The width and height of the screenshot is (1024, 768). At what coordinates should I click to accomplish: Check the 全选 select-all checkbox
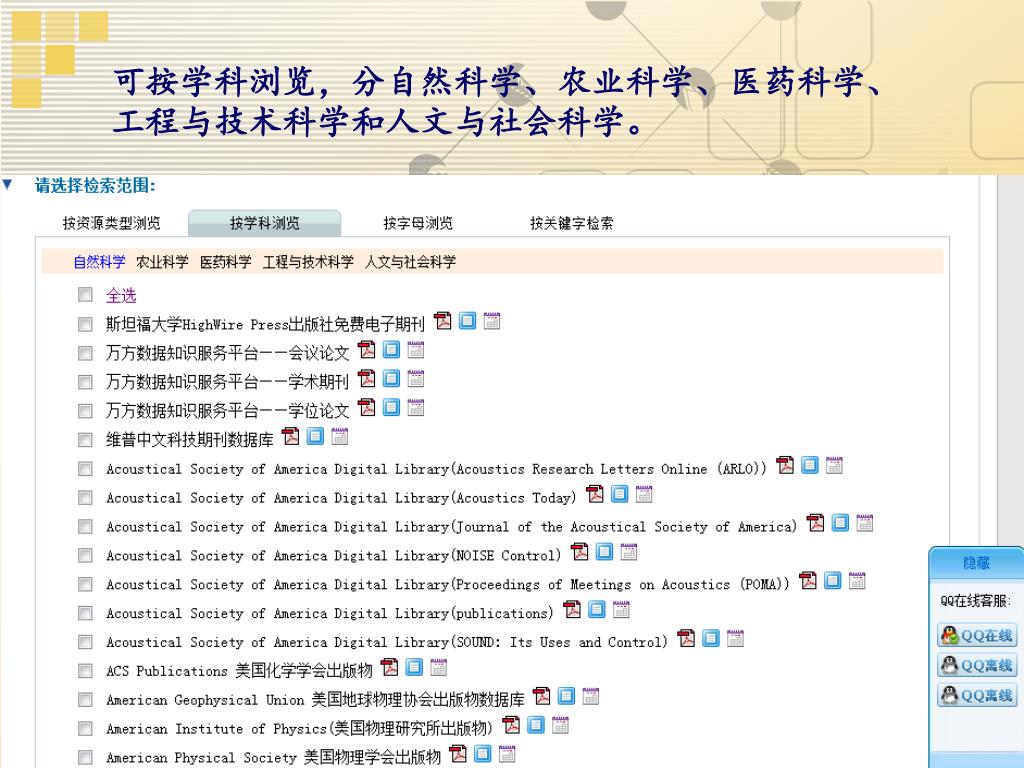point(86,295)
